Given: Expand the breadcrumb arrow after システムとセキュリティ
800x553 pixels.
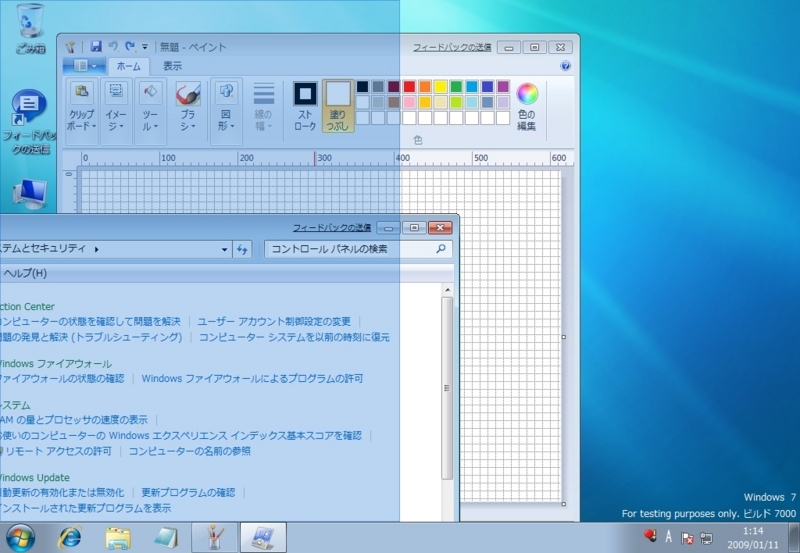Looking at the screenshot, I should pos(96,249).
